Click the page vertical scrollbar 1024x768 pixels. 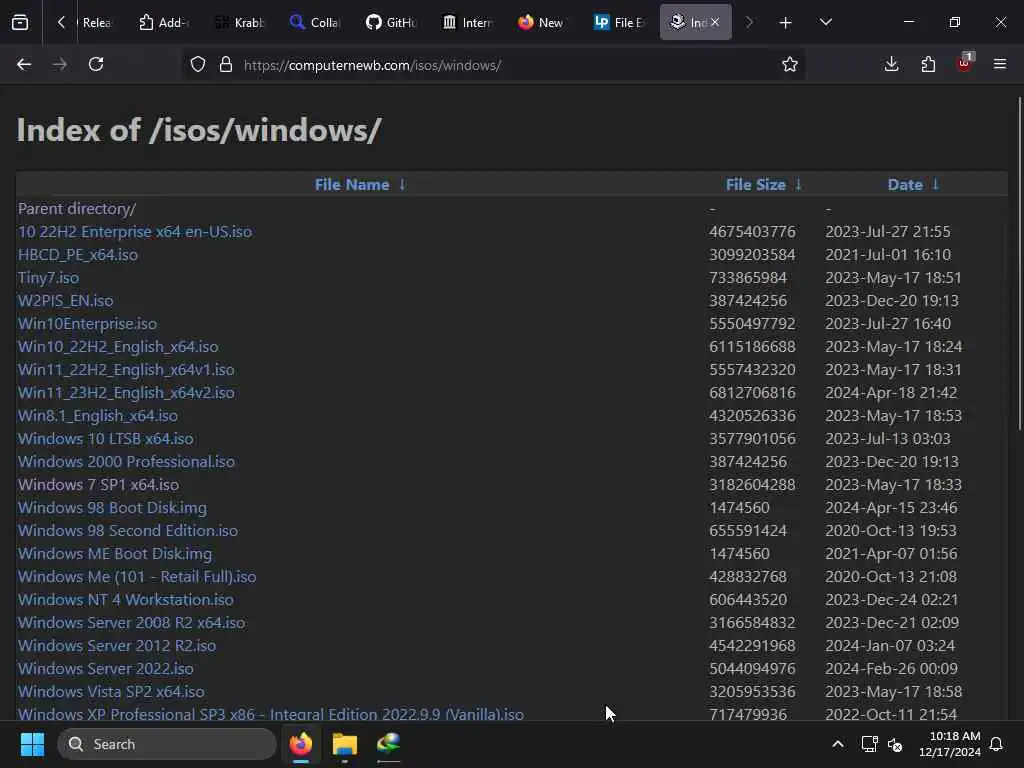1019,263
